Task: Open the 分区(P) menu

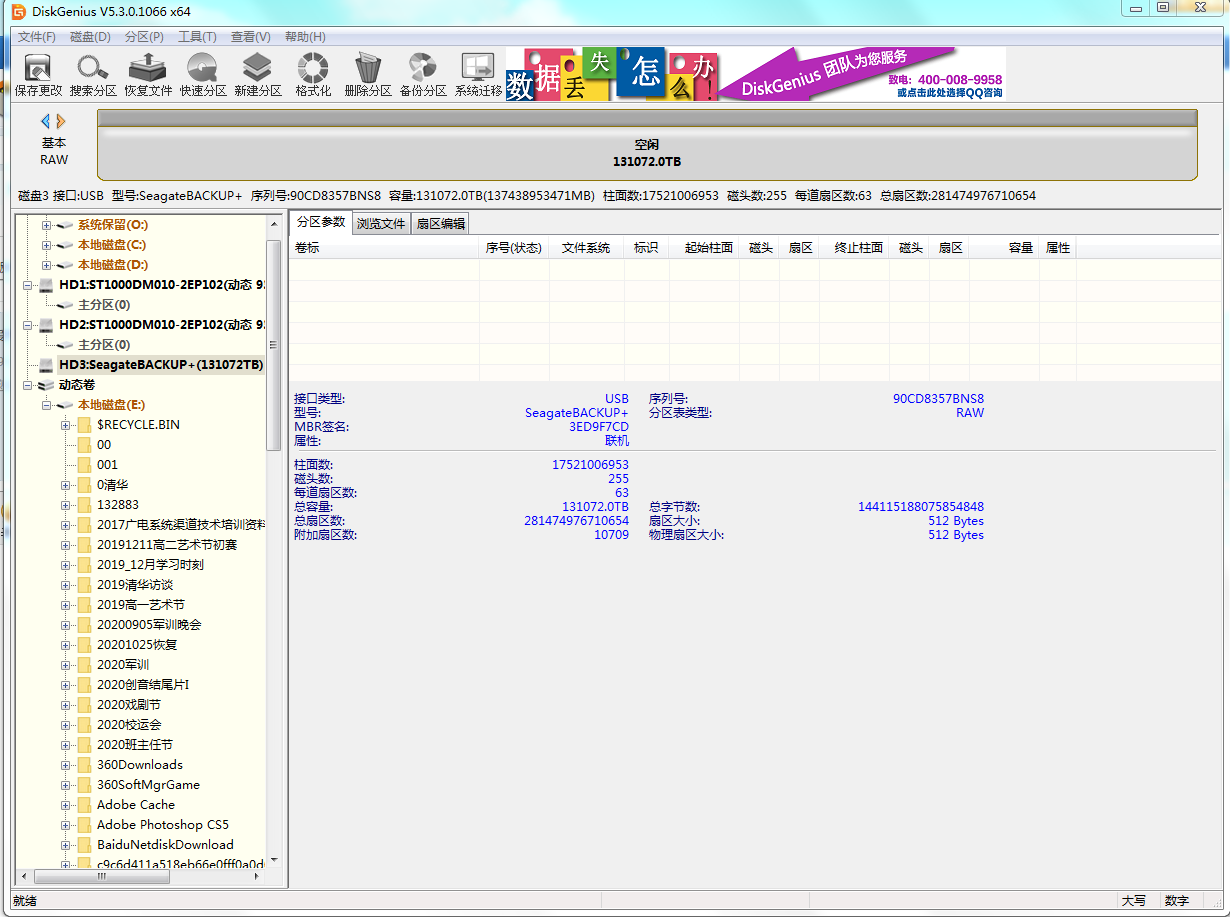Action: (x=144, y=37)
